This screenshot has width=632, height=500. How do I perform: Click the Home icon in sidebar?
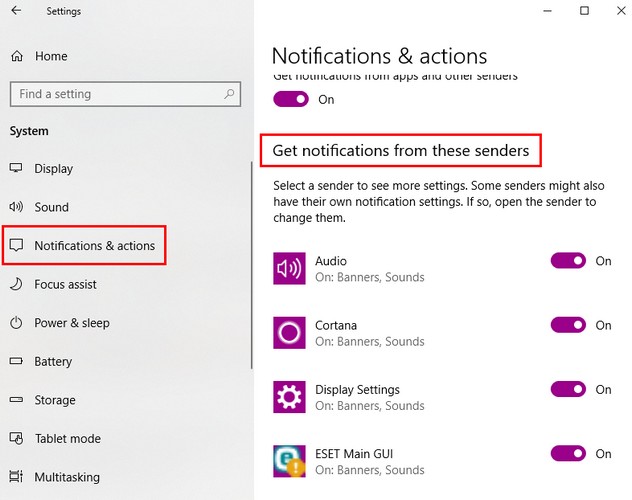coord(16,56)
